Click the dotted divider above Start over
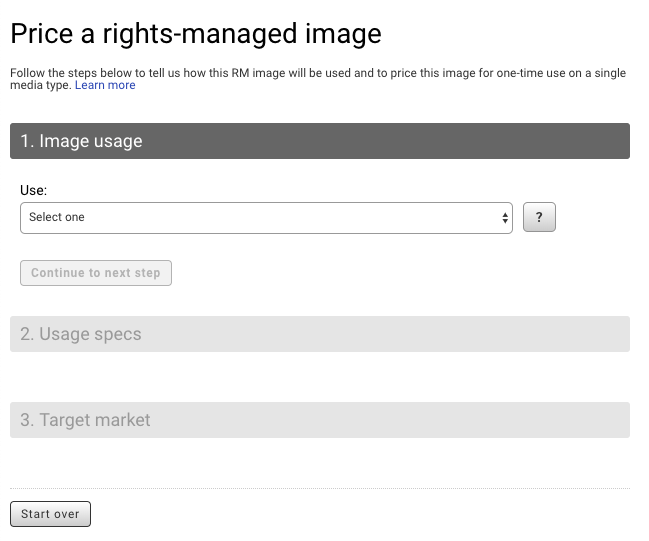The width and height of the screenshot is (649, 541). pyautogui.click(x=320, y=488)
